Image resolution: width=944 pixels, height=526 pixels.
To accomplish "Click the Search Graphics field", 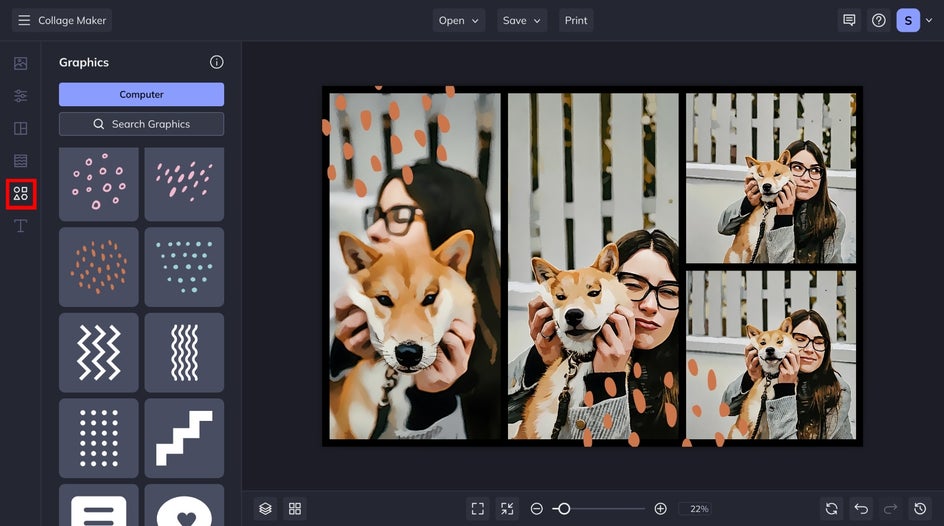I will click(x=141, y=124).
